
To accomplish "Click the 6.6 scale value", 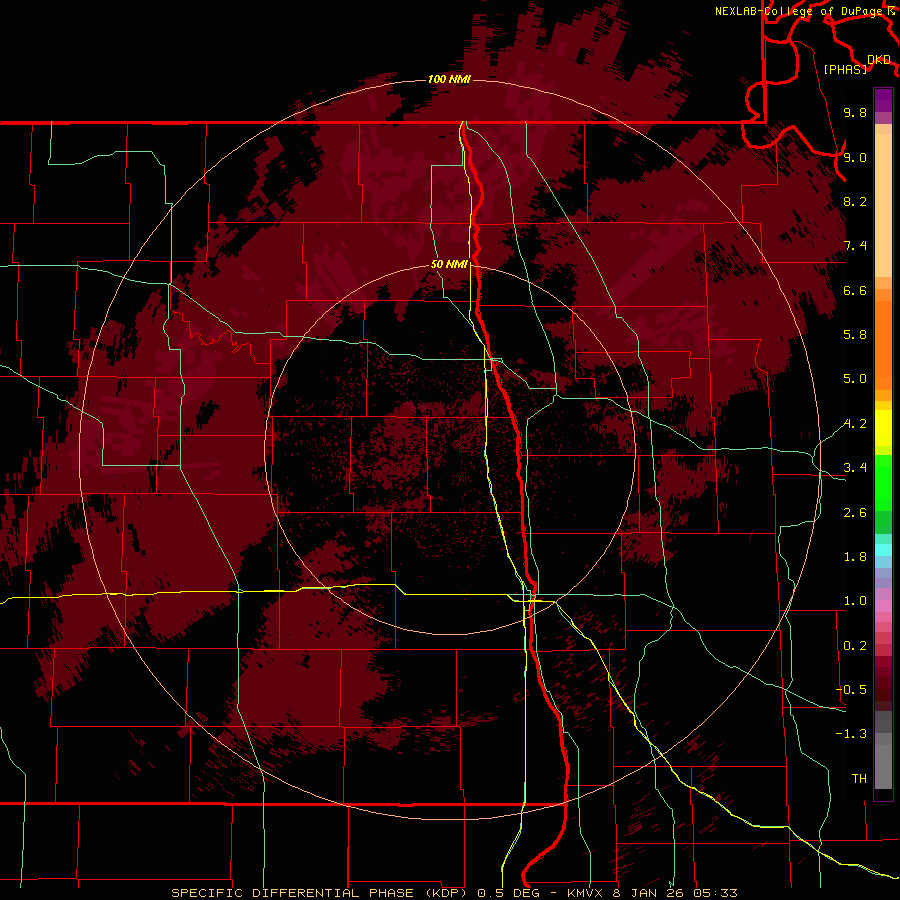I will click(x=855, y=290).
